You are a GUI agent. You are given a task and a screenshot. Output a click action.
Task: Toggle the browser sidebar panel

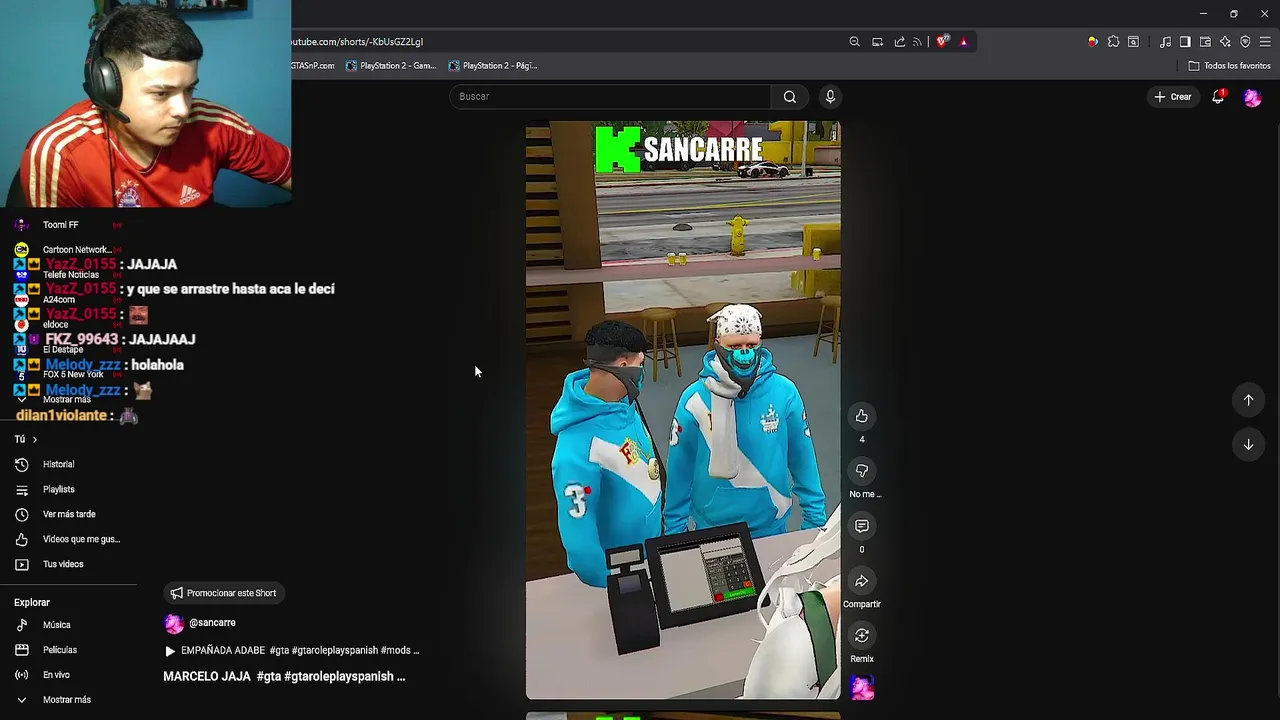[x=1185, y=42]
